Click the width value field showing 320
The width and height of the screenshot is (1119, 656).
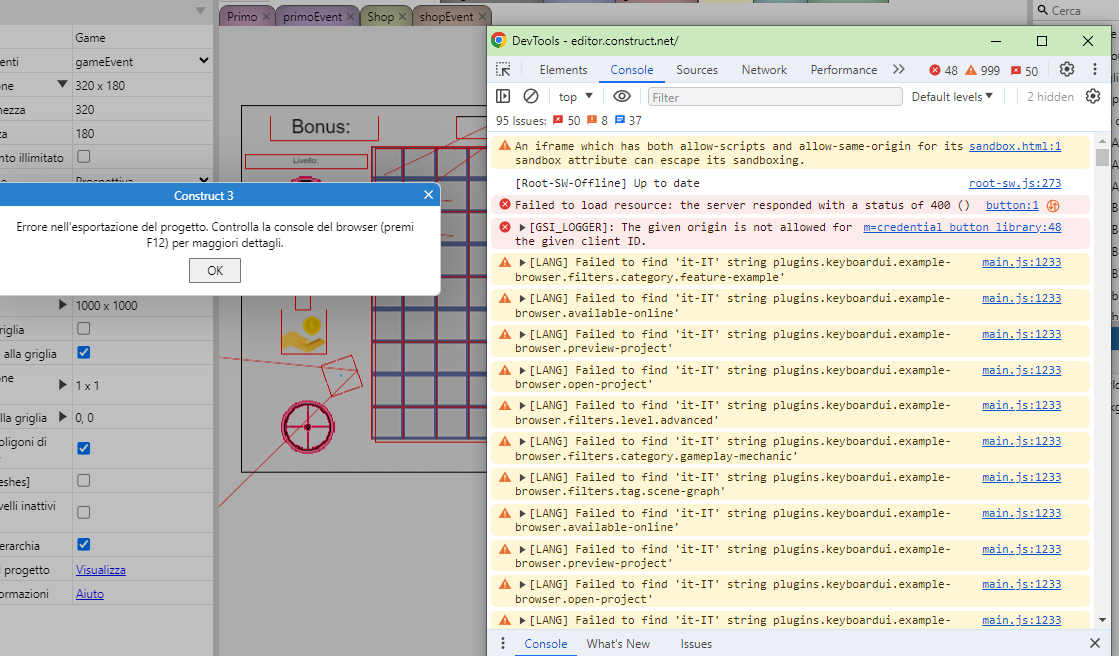point(142,109)
